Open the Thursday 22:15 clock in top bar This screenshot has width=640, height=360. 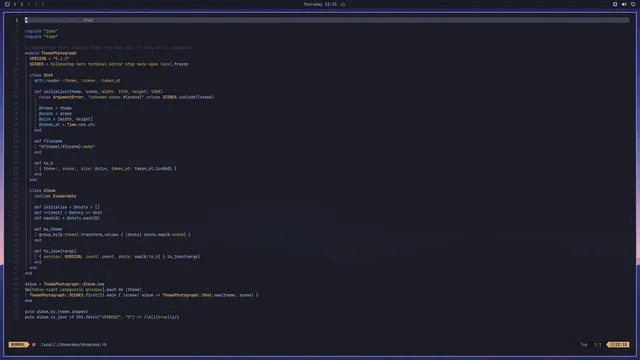(320, 4)
